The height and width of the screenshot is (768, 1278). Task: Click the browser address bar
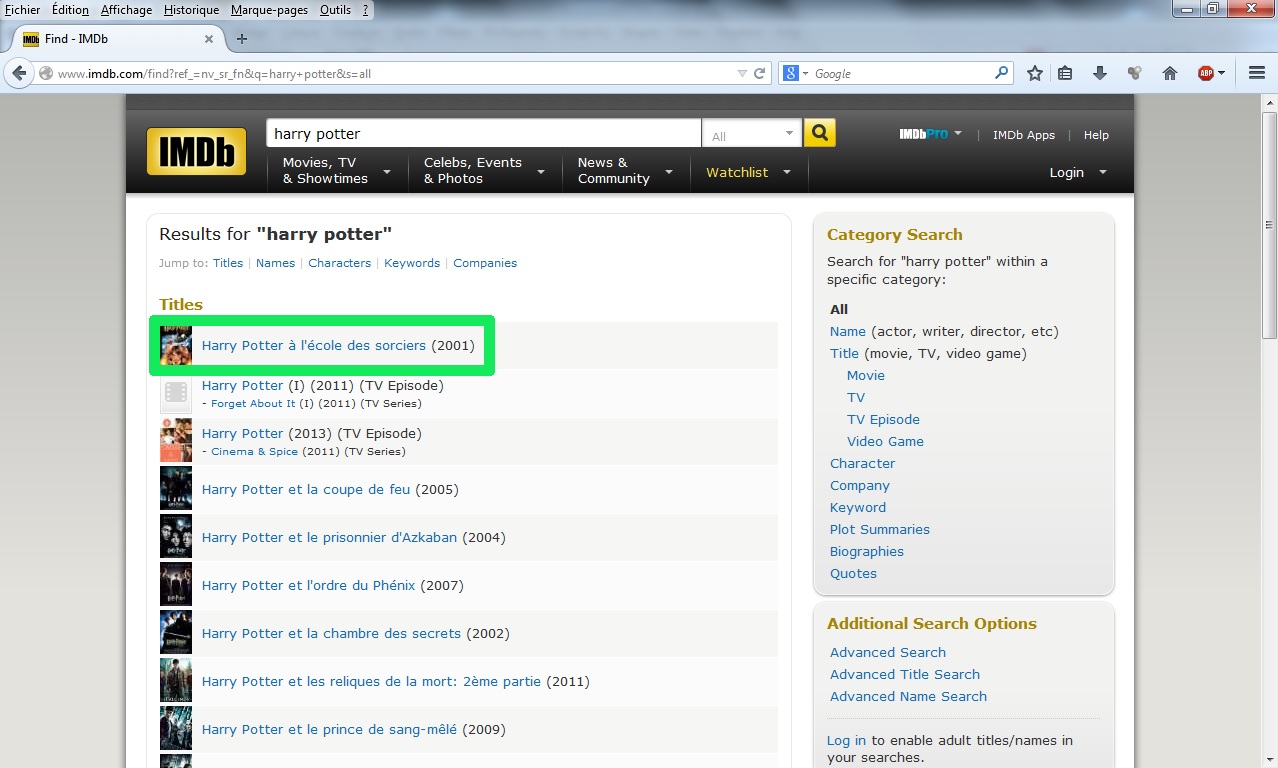tap(390, 73)
